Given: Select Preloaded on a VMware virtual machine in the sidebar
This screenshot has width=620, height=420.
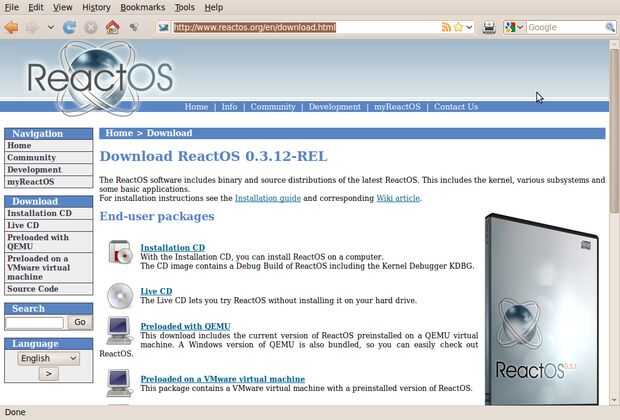Looking at the screenshot, I should (x=49, y=268).
